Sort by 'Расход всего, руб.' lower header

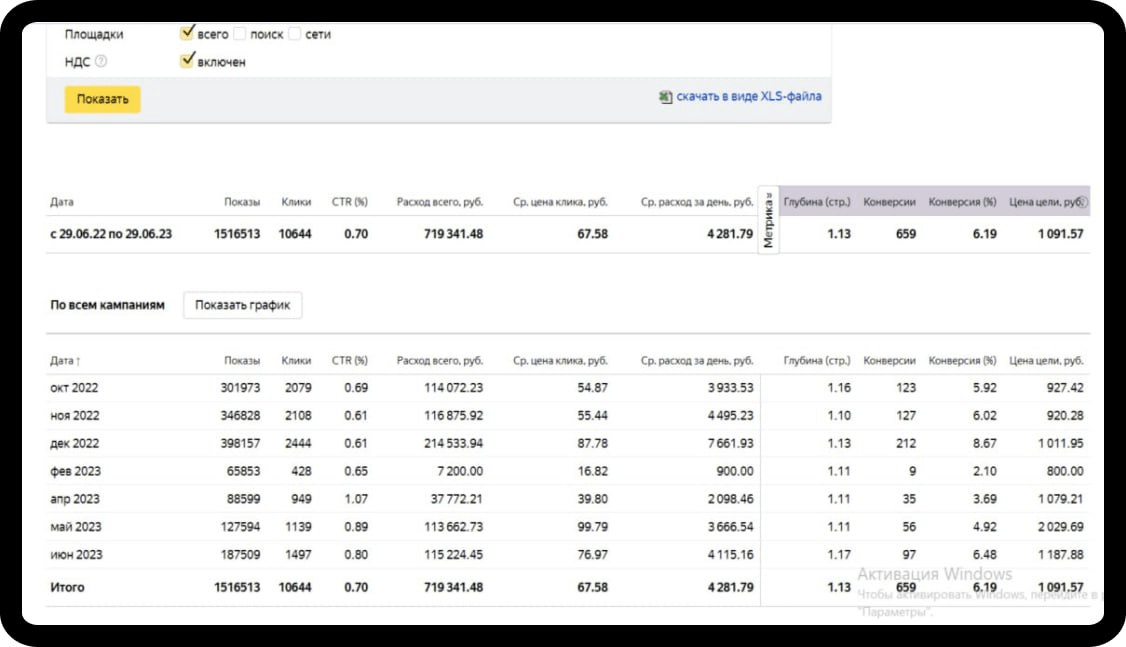tap(439, 361)
